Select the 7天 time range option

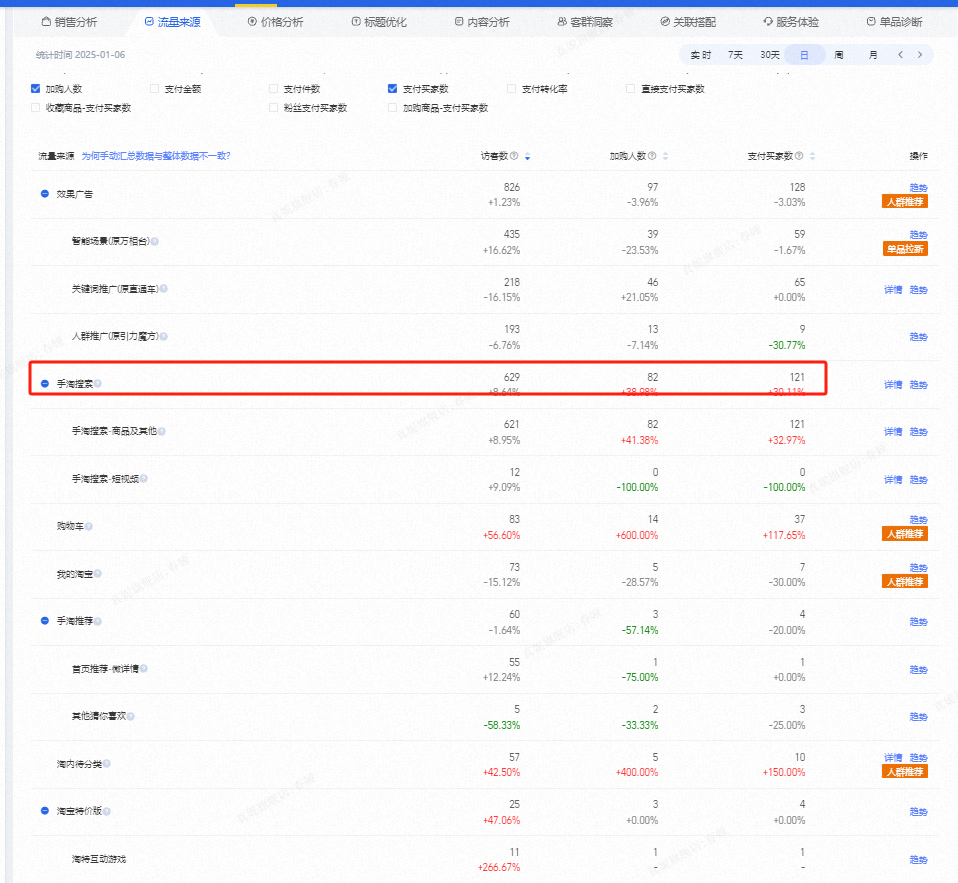[735, 55]
